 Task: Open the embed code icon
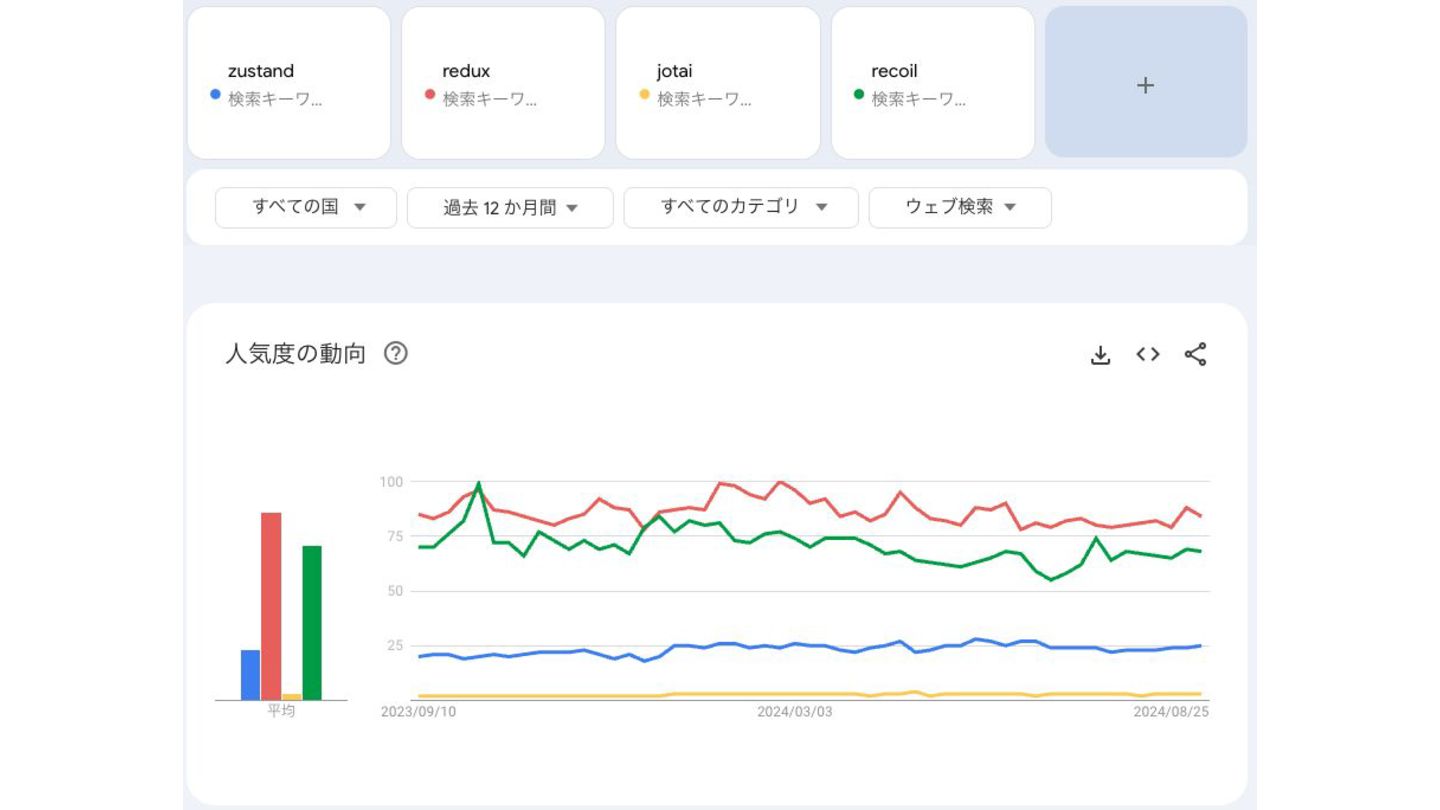click(1148, 354)
